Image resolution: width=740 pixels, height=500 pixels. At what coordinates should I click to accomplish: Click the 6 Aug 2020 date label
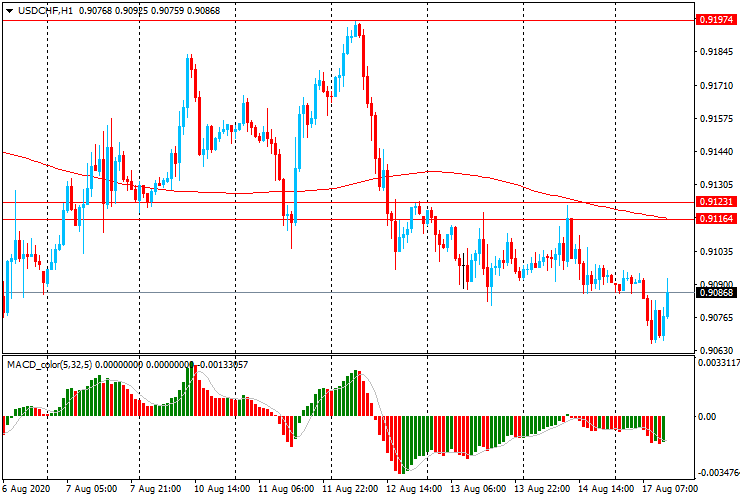pyautogui.click(x=25, y=490)
